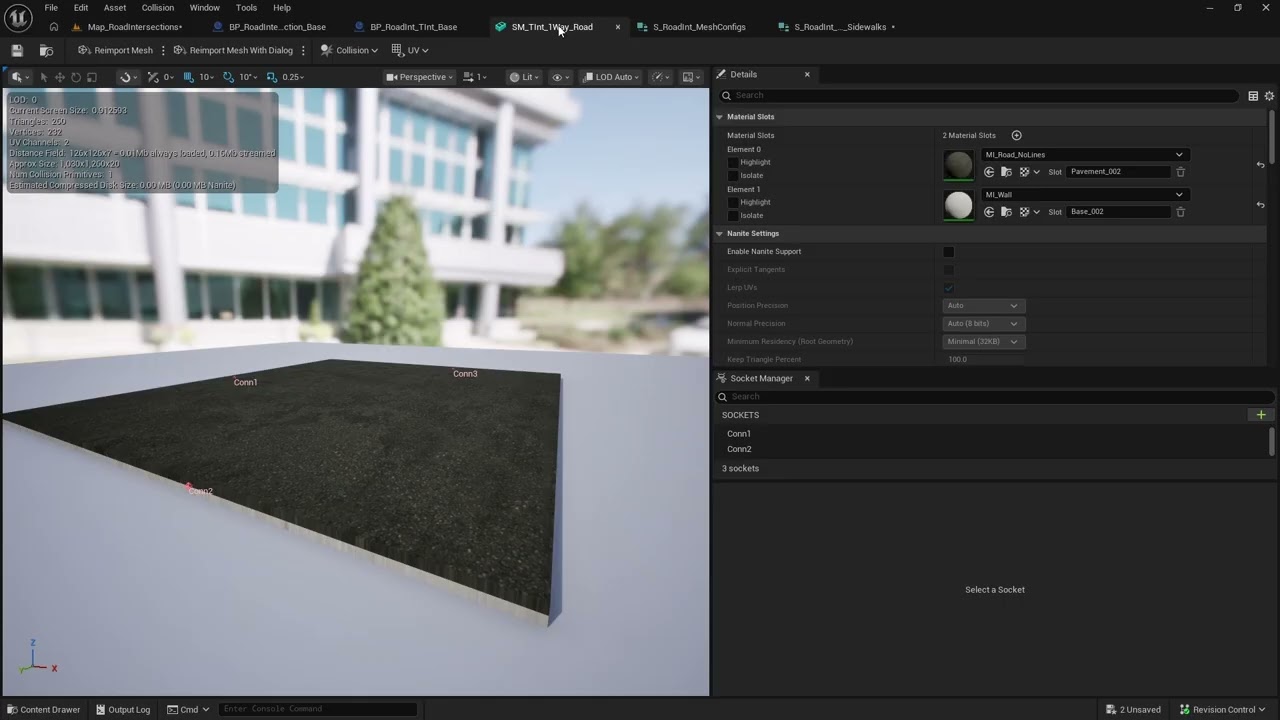Open the MI_Road_NoLines material dropdown
Image resolution: width=1280 pixels, height=720 pixels.
tap(1084, 155)
